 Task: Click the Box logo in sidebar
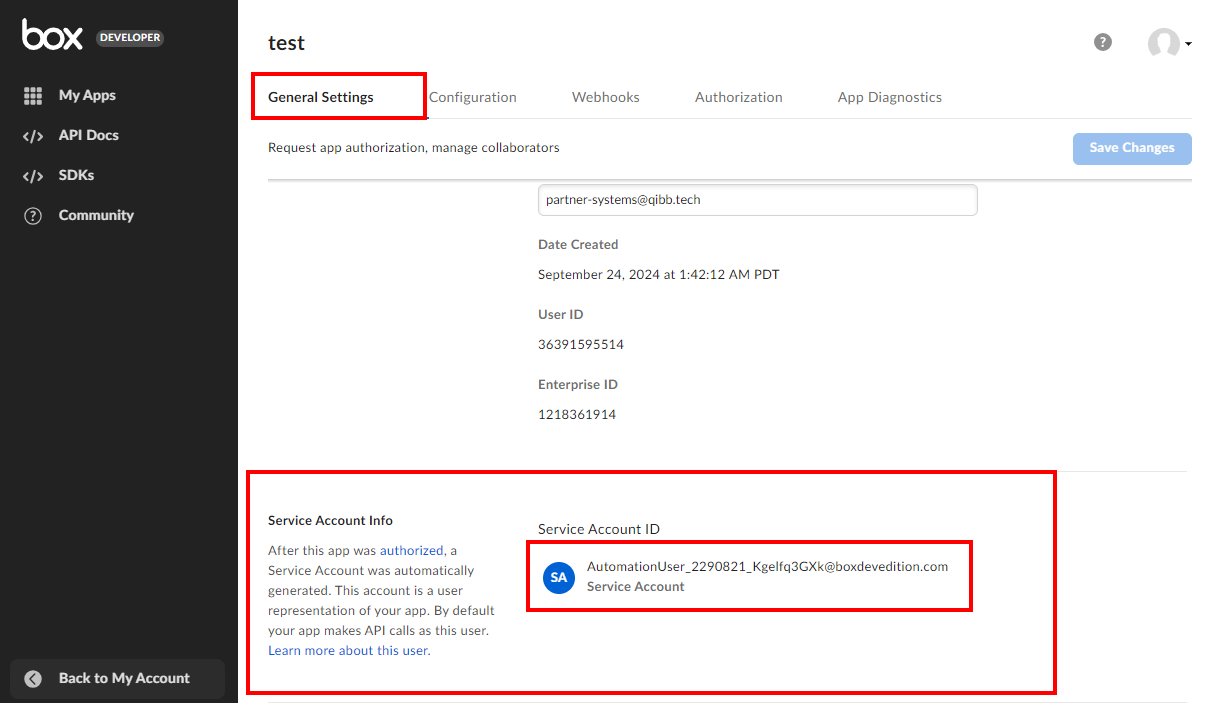52,36
